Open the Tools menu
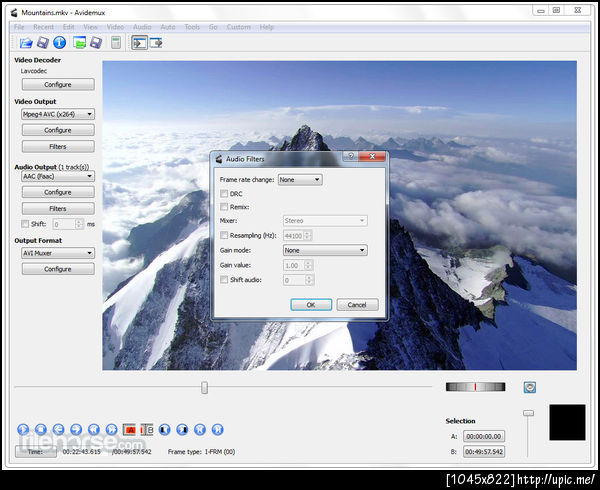 [x=192, y=27]
